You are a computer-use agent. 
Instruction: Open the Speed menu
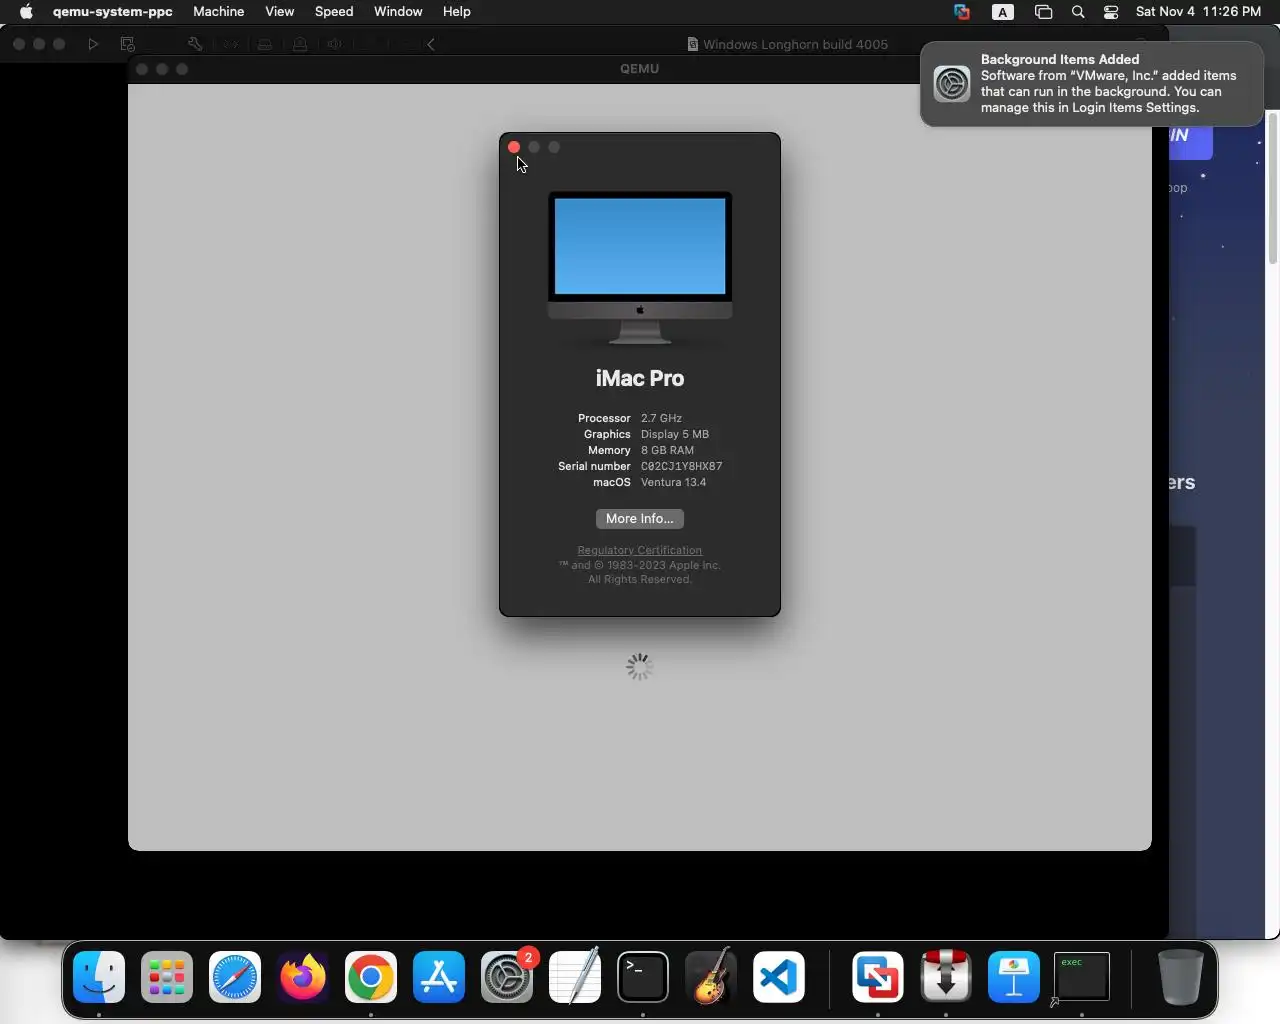click(x=334, y=12)
